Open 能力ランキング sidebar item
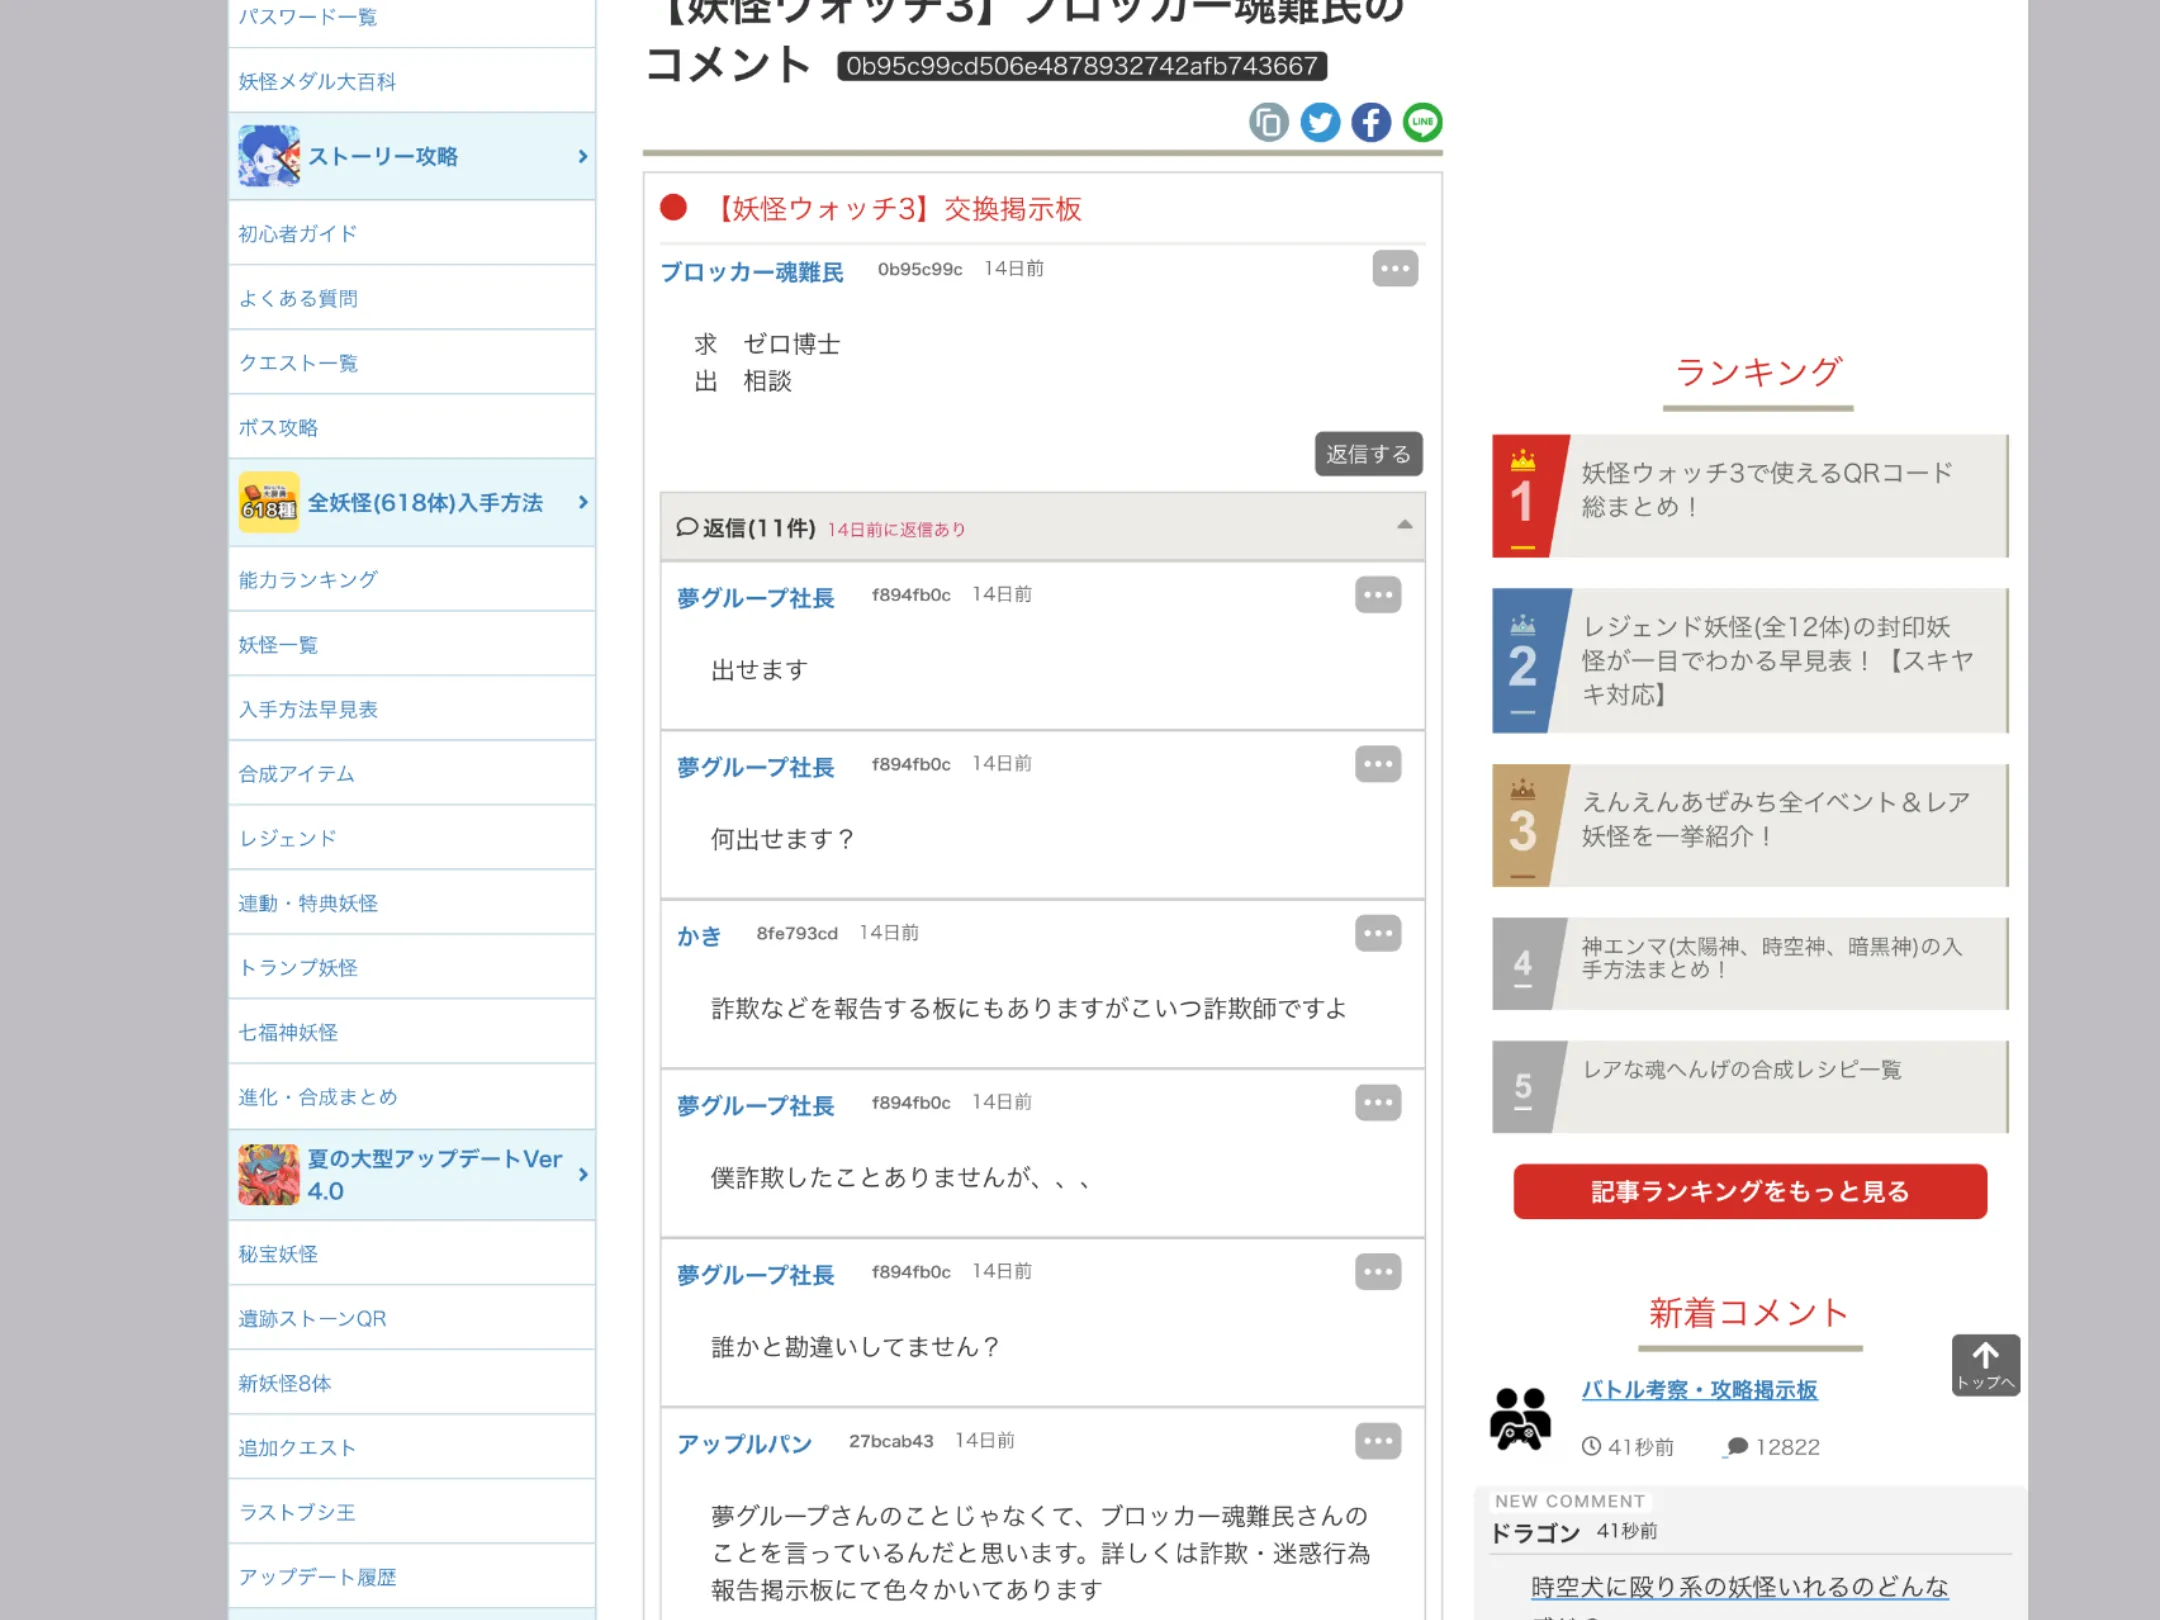 [x=412, y=579]
